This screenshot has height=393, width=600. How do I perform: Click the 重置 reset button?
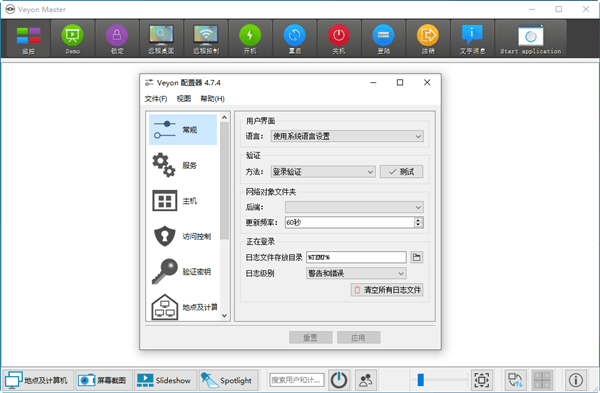pyautogui.click(x=310, y=338)
